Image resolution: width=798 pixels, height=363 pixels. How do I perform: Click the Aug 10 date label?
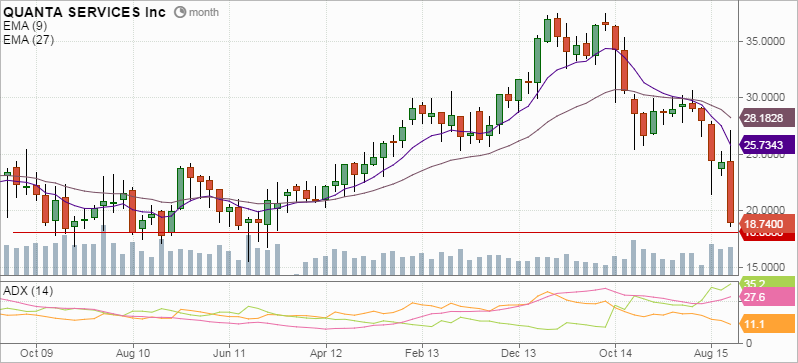coord(133,352)
